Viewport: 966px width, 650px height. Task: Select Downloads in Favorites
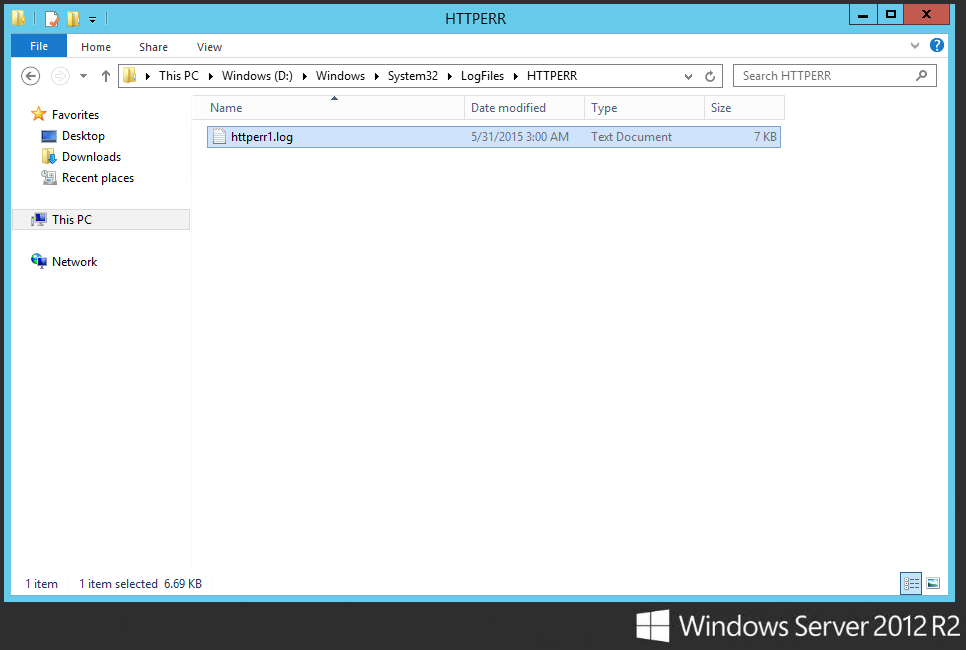[x=91, y=157]
